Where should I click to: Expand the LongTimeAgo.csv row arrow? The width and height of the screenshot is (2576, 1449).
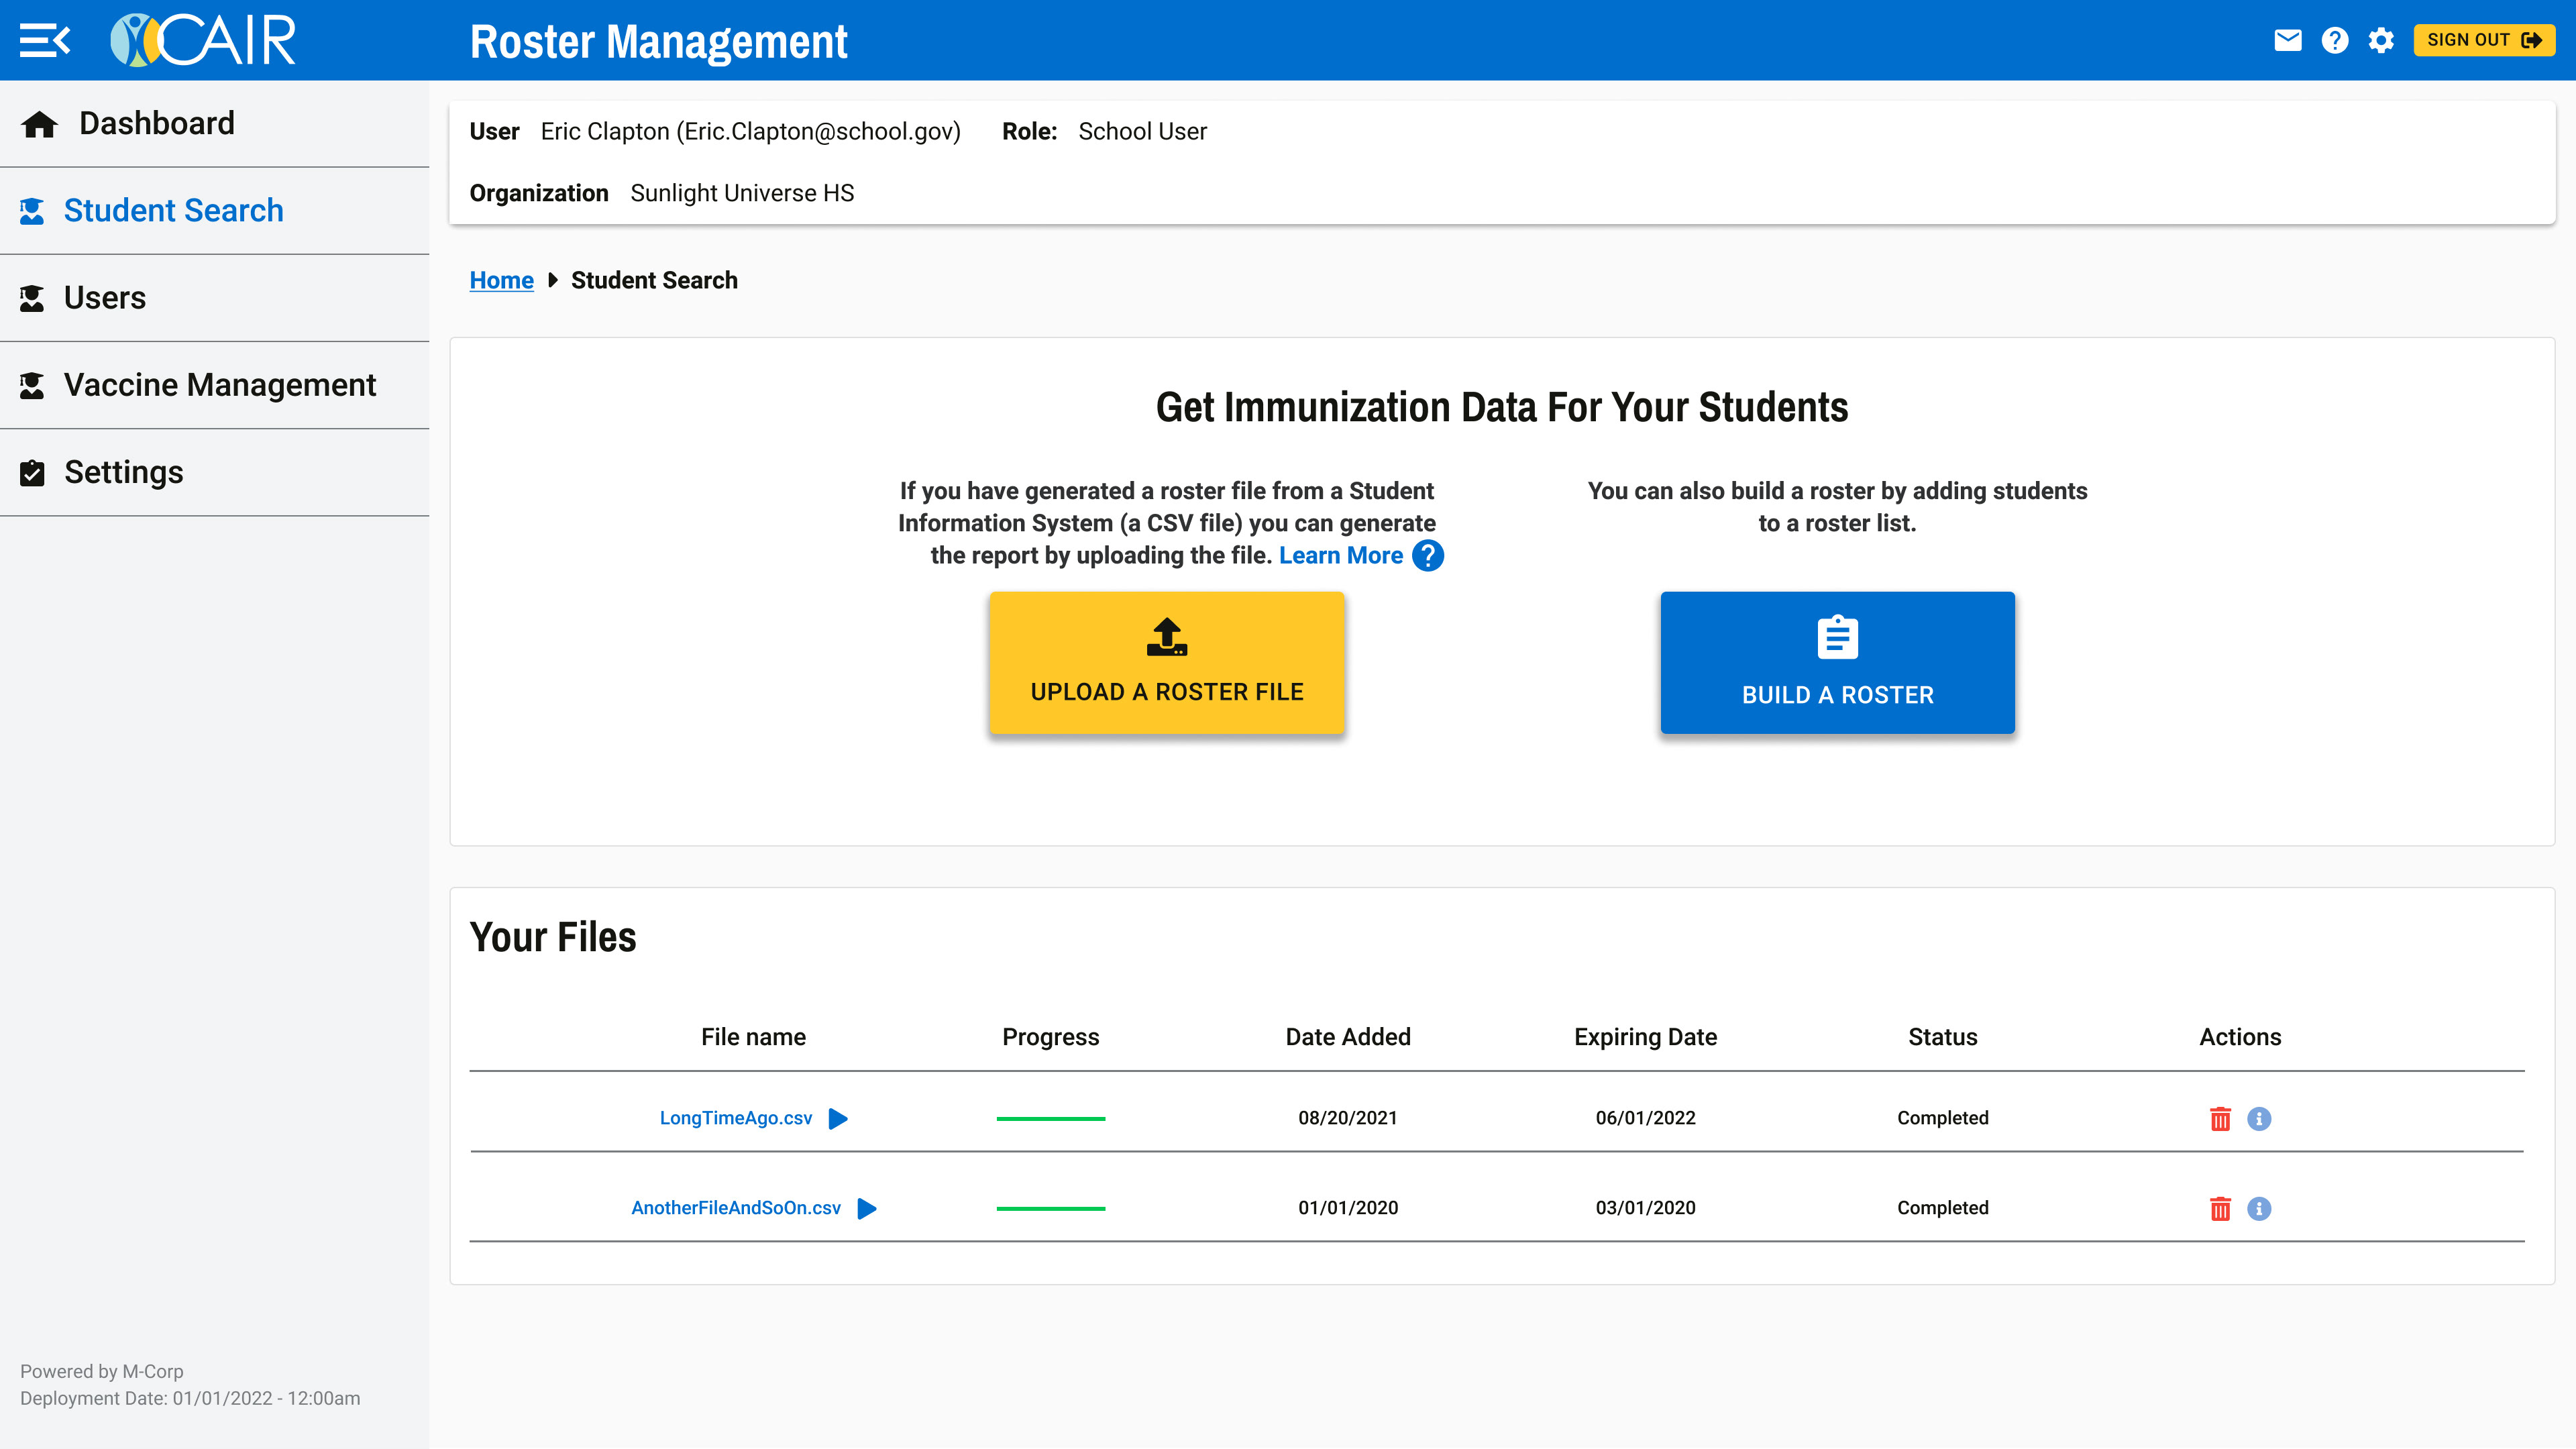point(838,1118)
